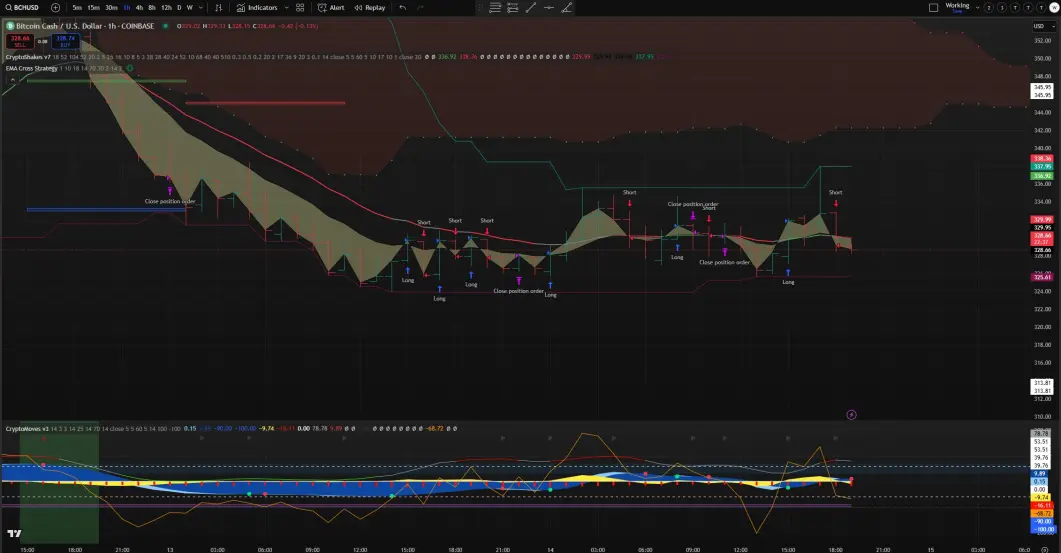The image size is (1061, 553).
Task: Click the 325.61 price scale label
Action: tap(1042, 277)
